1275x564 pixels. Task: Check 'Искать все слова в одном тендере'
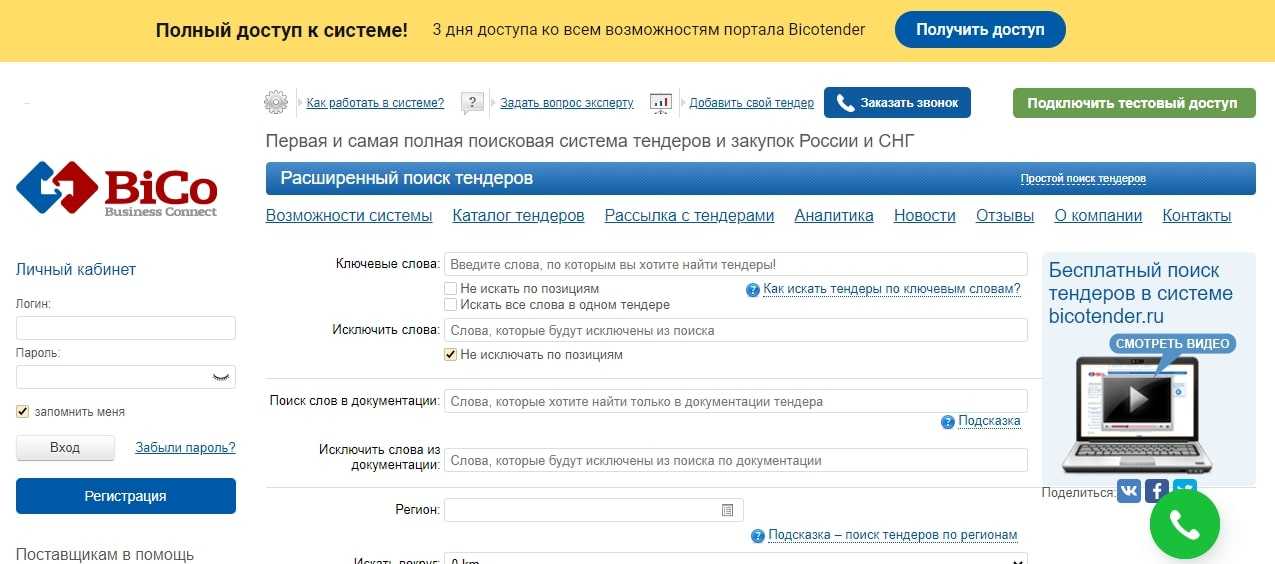tap(451, 304)
